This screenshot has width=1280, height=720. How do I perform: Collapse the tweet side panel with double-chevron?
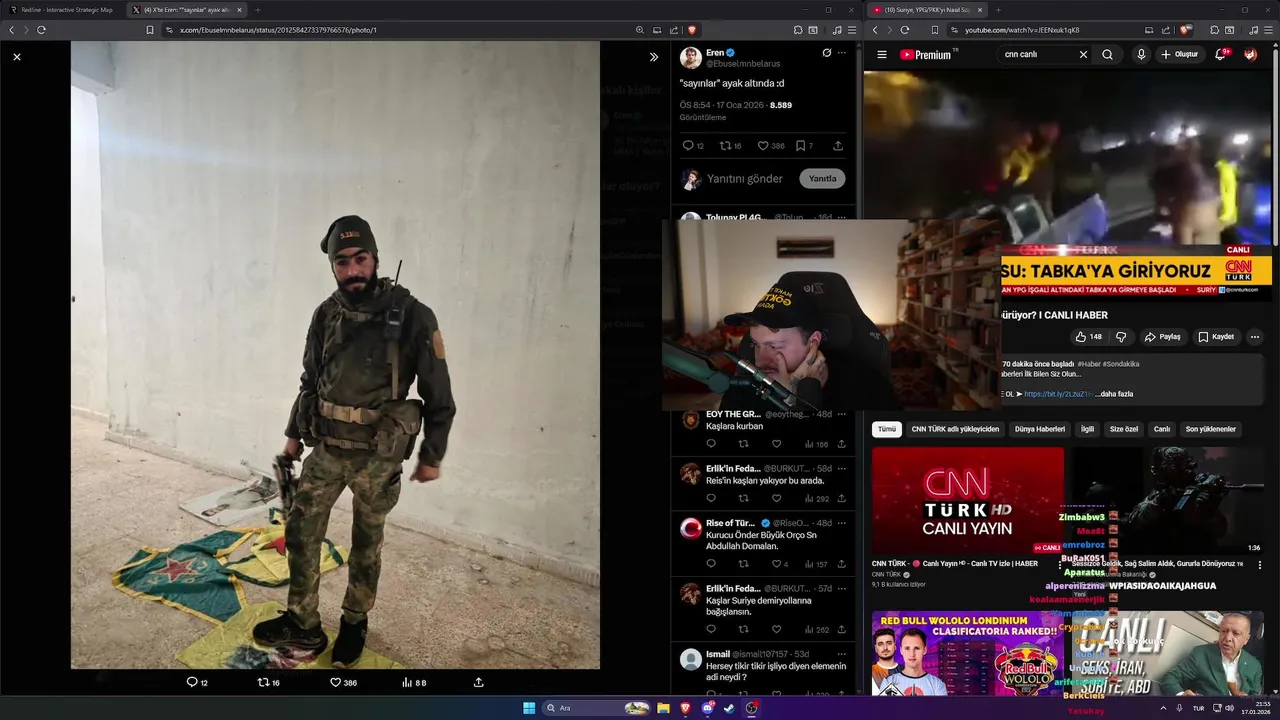pos(654,57)
